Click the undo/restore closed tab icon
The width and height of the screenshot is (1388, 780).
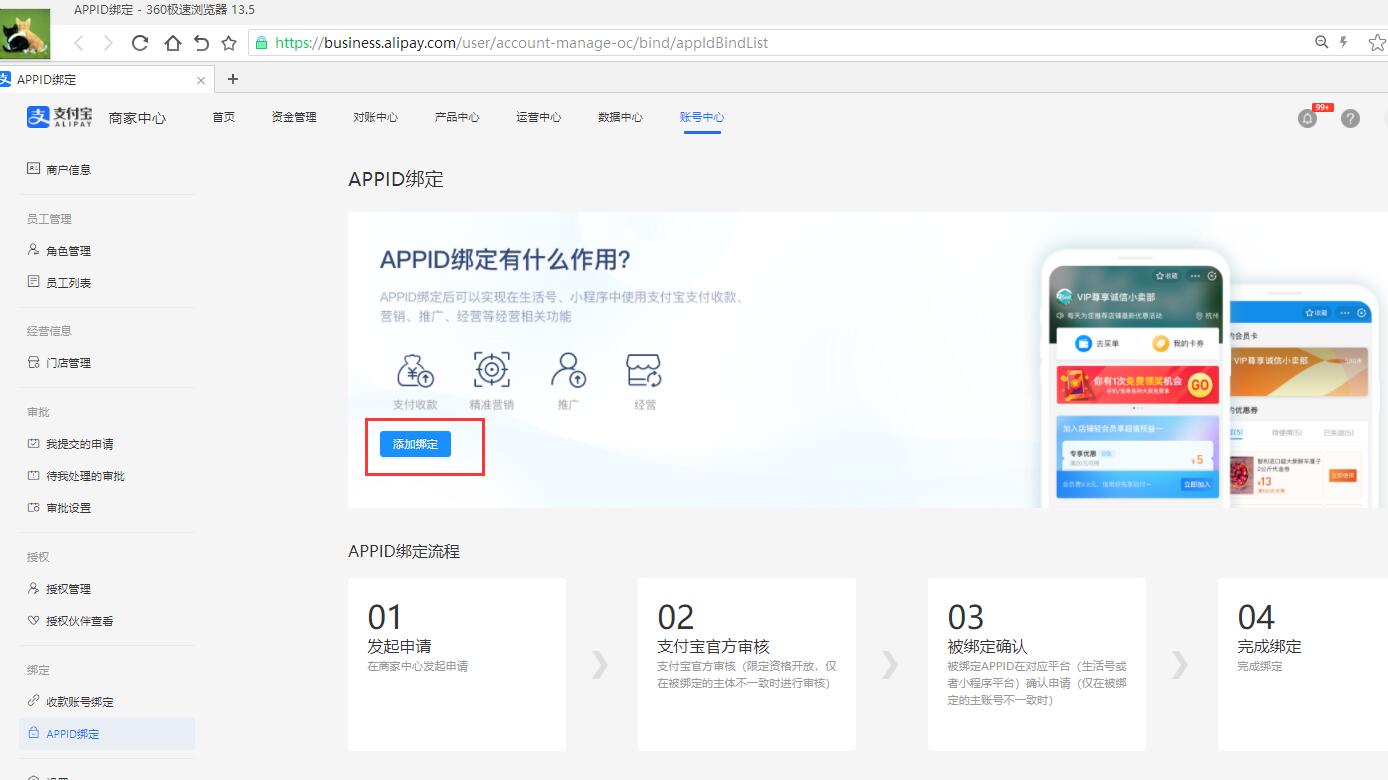click(201, 43)
